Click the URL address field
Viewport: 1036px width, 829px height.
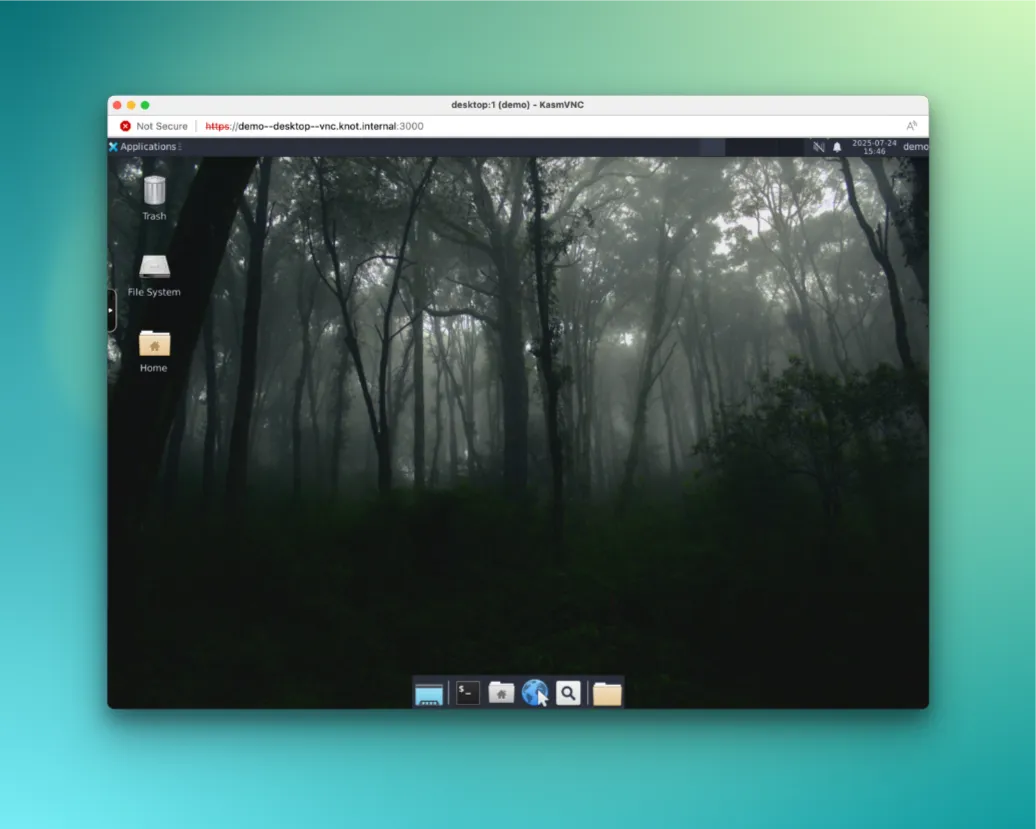pyautogui.click(x=314, y=126)
